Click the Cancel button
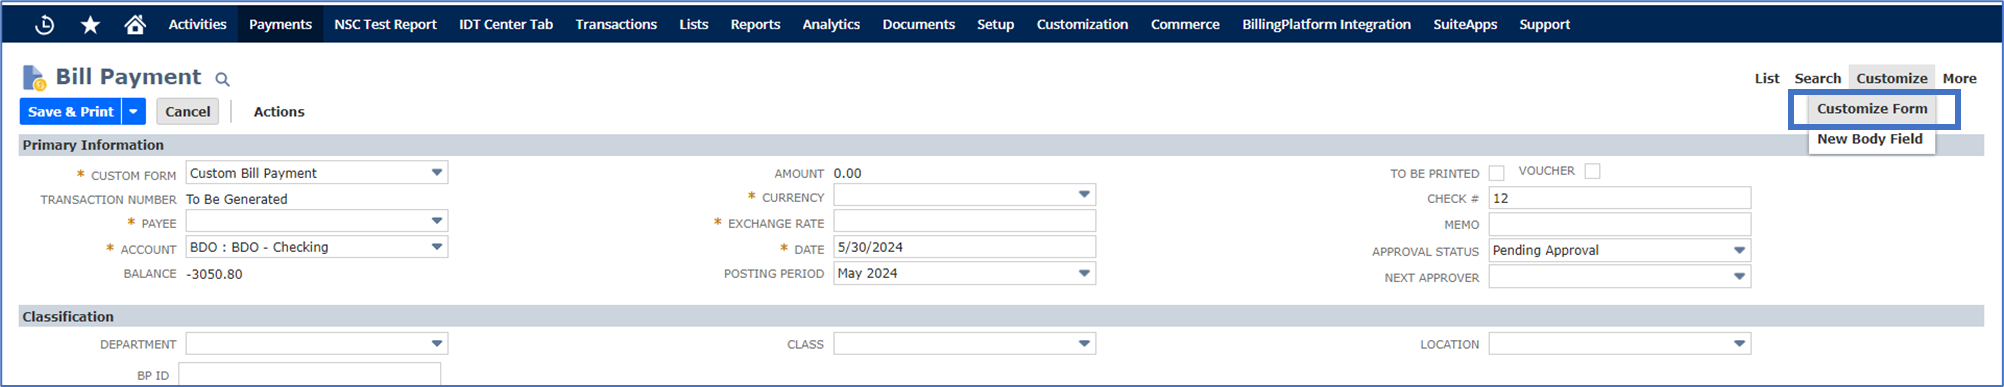Image resolution: width=2004 pixels, height=387 pixels. point(188,111)
